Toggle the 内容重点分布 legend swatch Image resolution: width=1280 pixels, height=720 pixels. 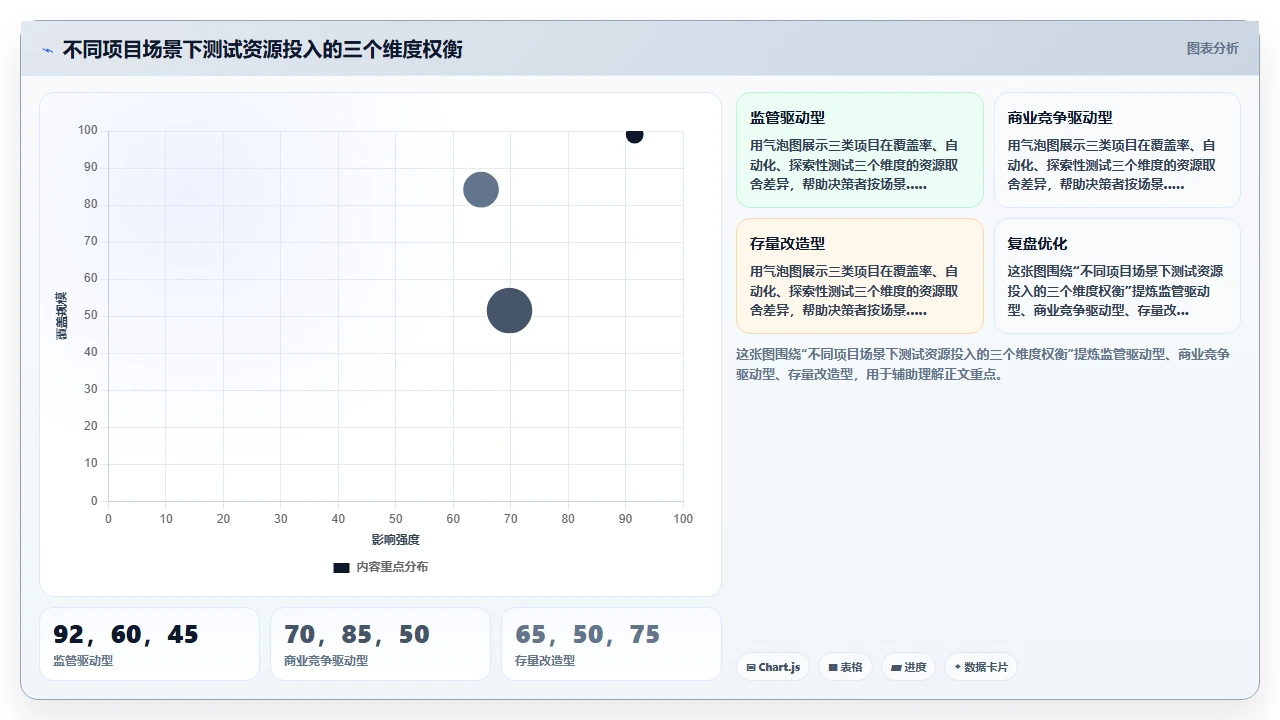pyautogui.click(x=341, y=567)
